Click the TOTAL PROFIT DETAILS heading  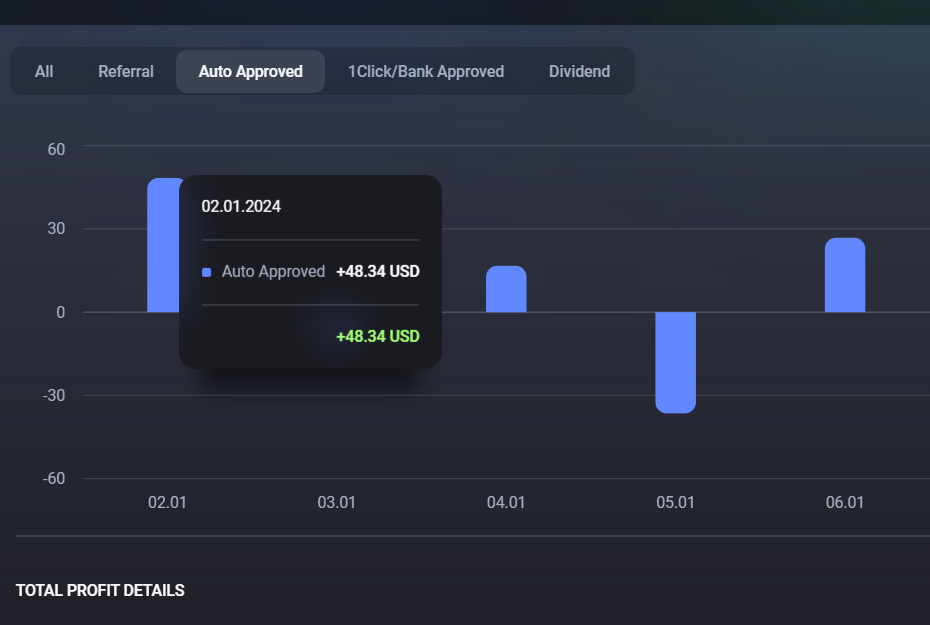(100, 591)
